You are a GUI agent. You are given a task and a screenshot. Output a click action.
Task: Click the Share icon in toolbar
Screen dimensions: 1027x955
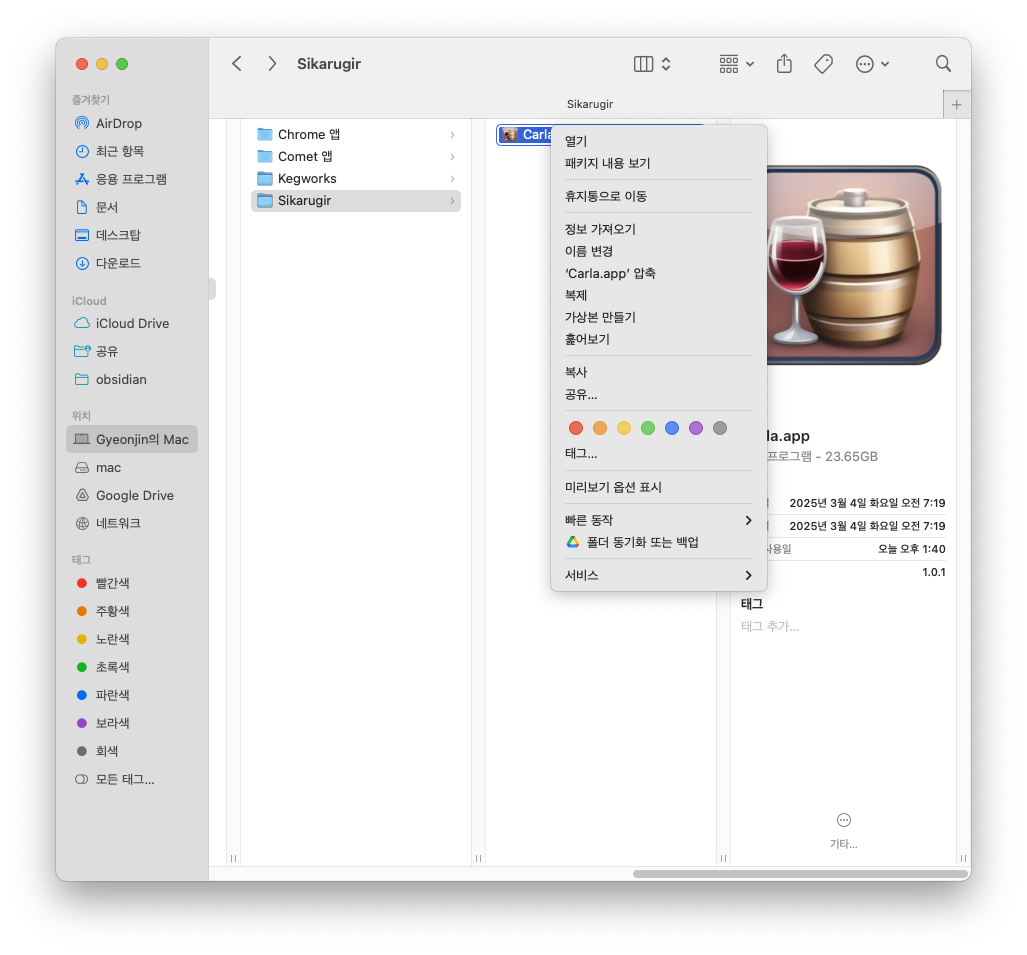click(784, 64)
